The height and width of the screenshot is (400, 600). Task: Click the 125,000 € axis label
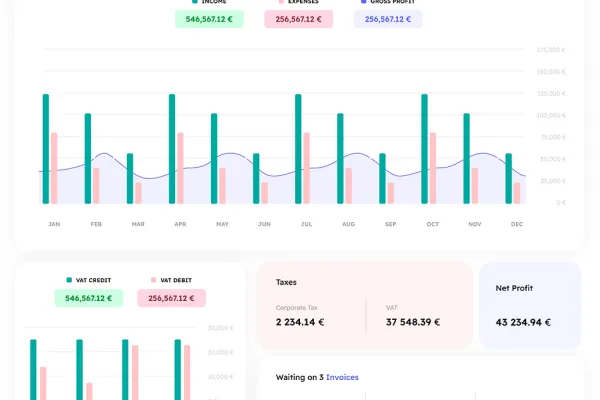point(551,93)
